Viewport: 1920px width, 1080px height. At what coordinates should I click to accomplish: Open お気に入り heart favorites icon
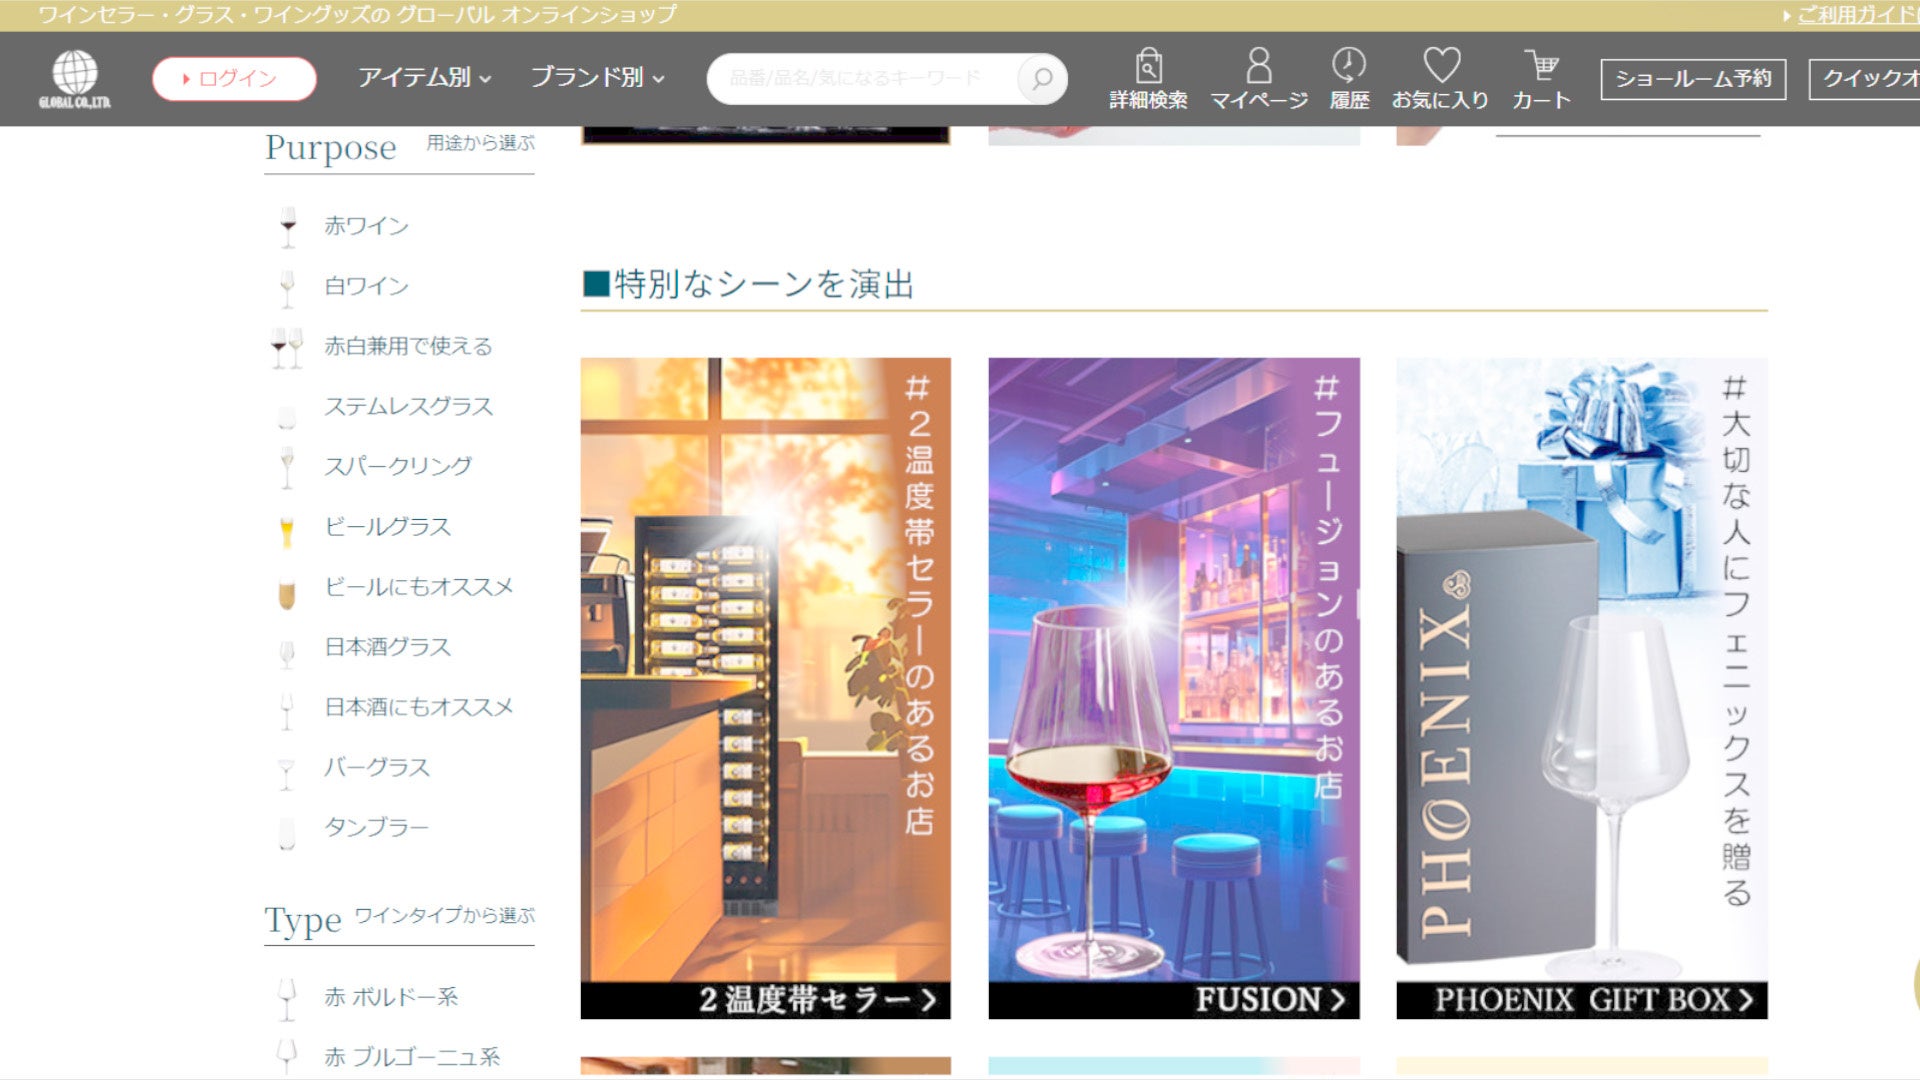tap(1441, 66)
